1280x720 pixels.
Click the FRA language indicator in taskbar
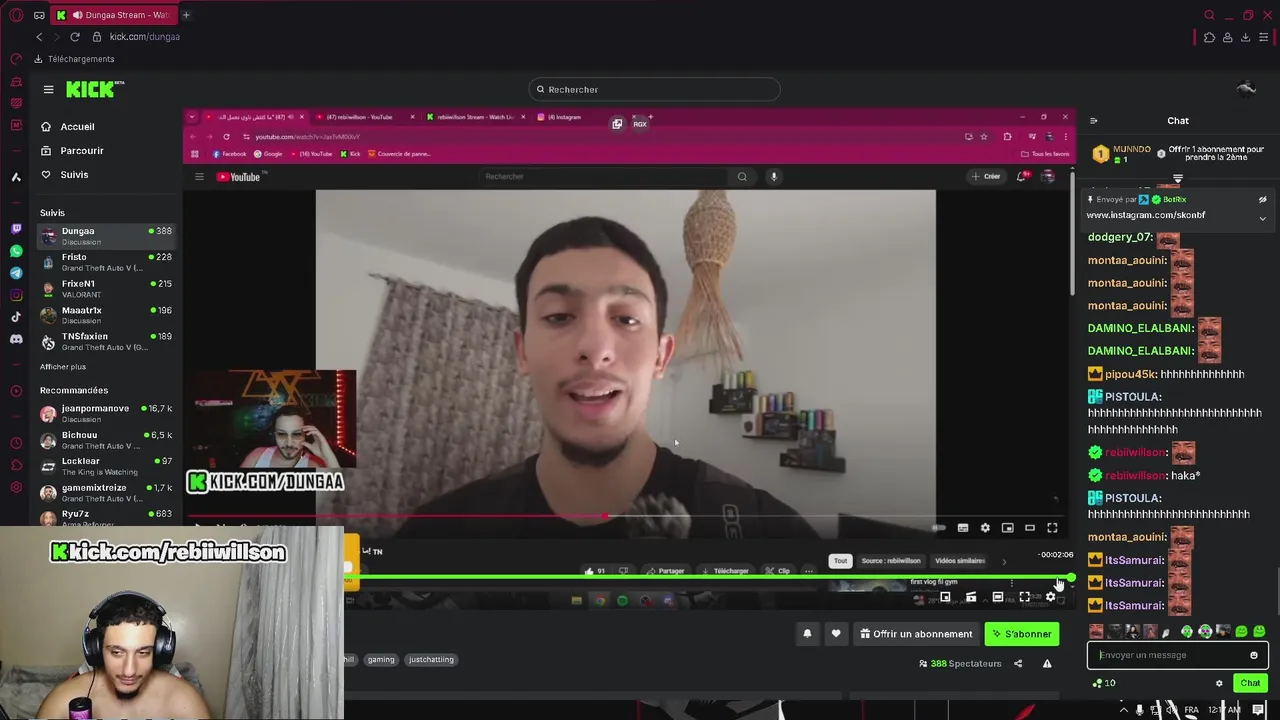coord(1191,709)
